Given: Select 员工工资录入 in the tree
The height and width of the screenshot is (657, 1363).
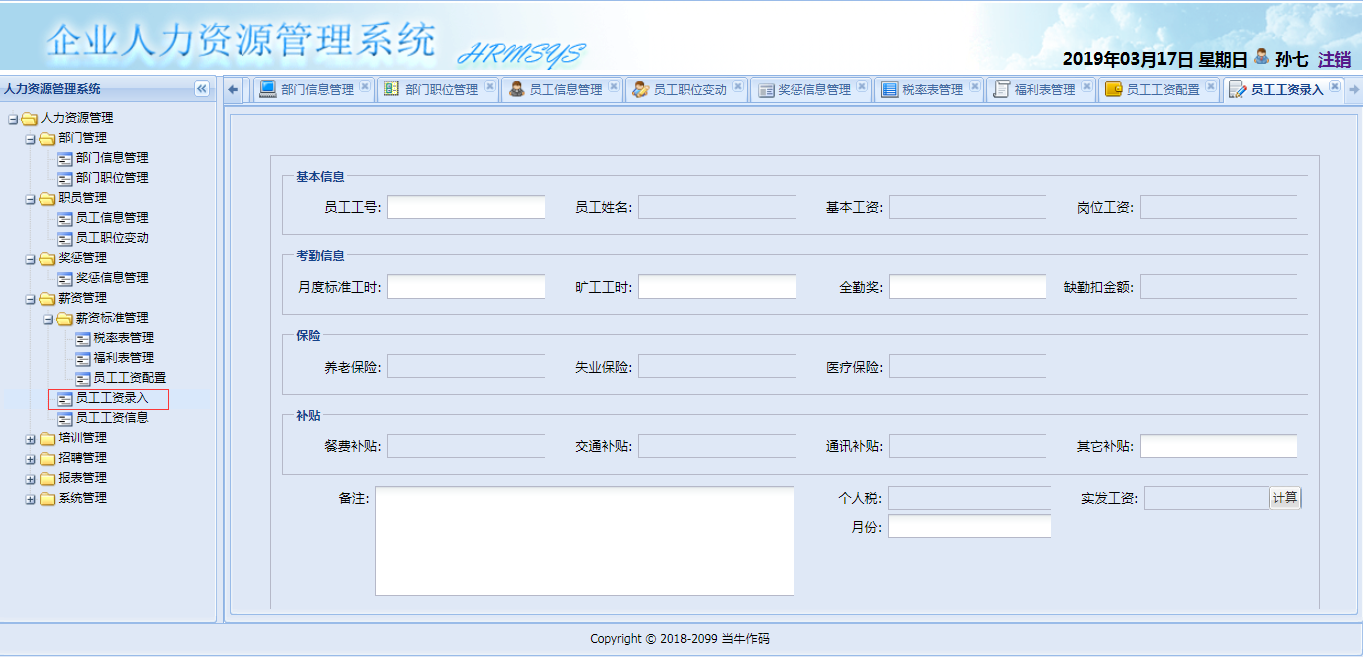Looking at the screenshot, I should tap(112, 398).
